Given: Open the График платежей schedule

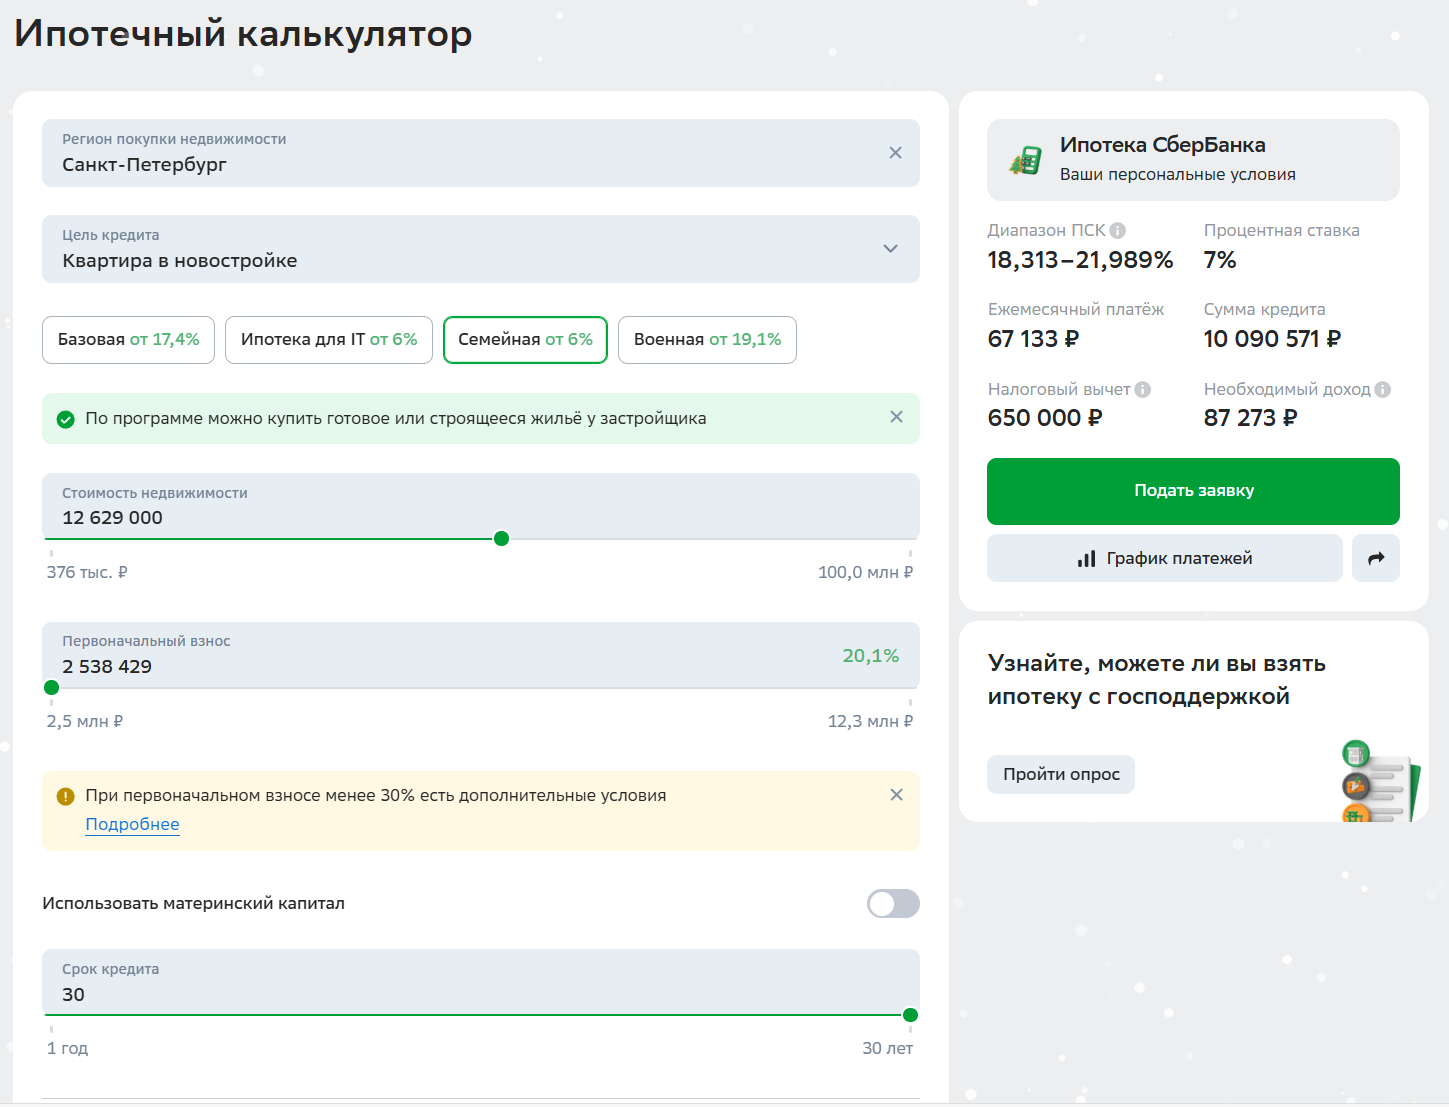Looking at the screenshot, I should [1164, 559].
